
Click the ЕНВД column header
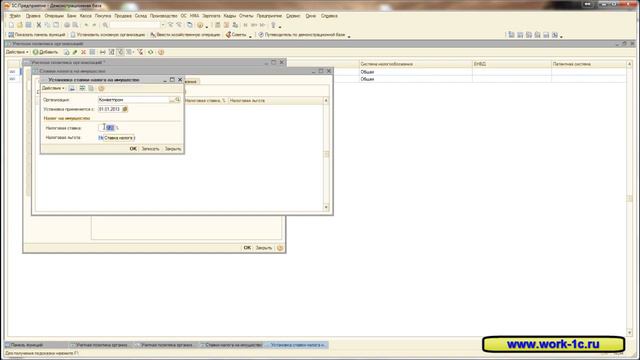512,64
